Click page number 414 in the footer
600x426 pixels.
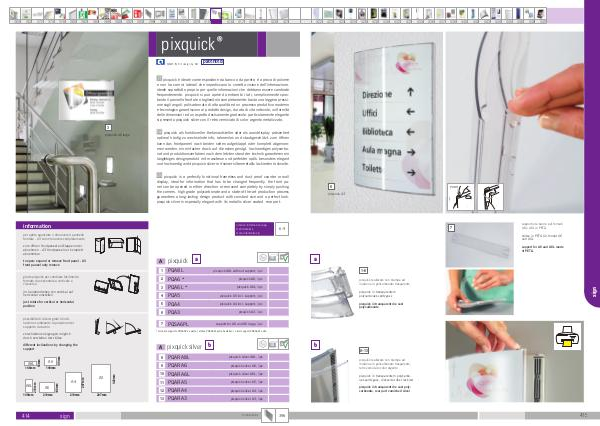26,416
